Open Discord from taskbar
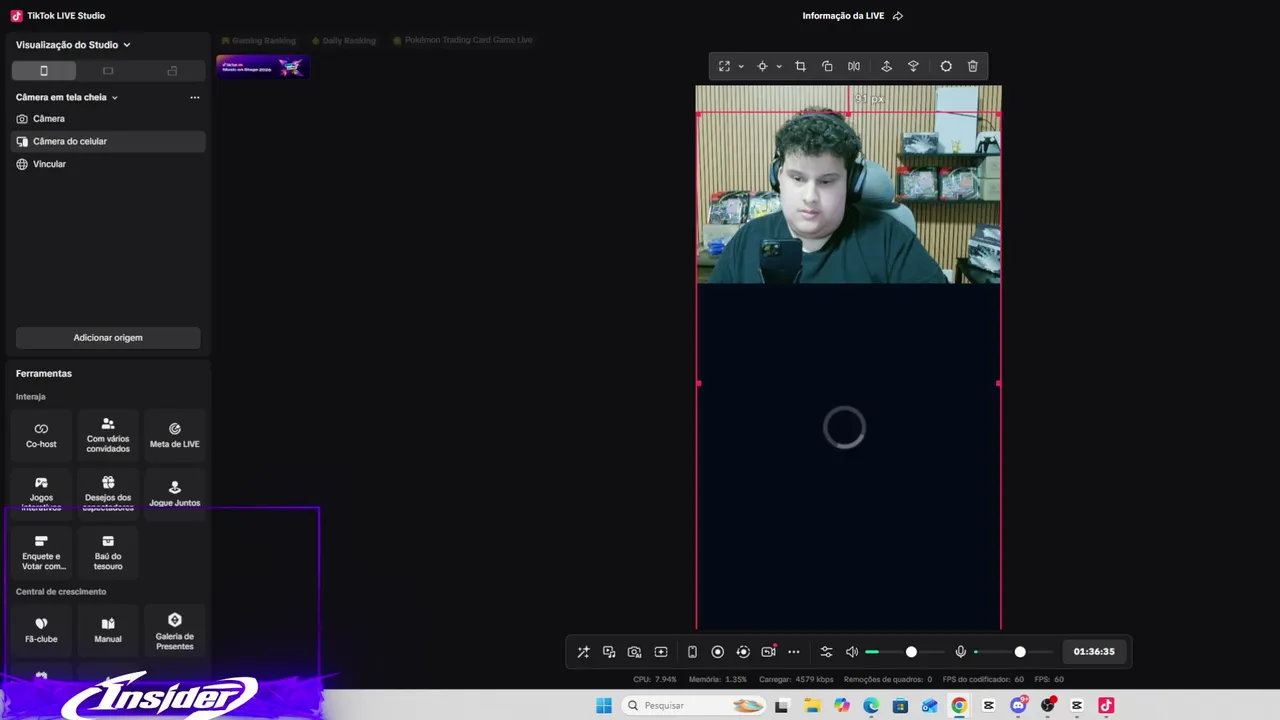The width and height of the screenshot is (1280, 720). click(1018, 706)
